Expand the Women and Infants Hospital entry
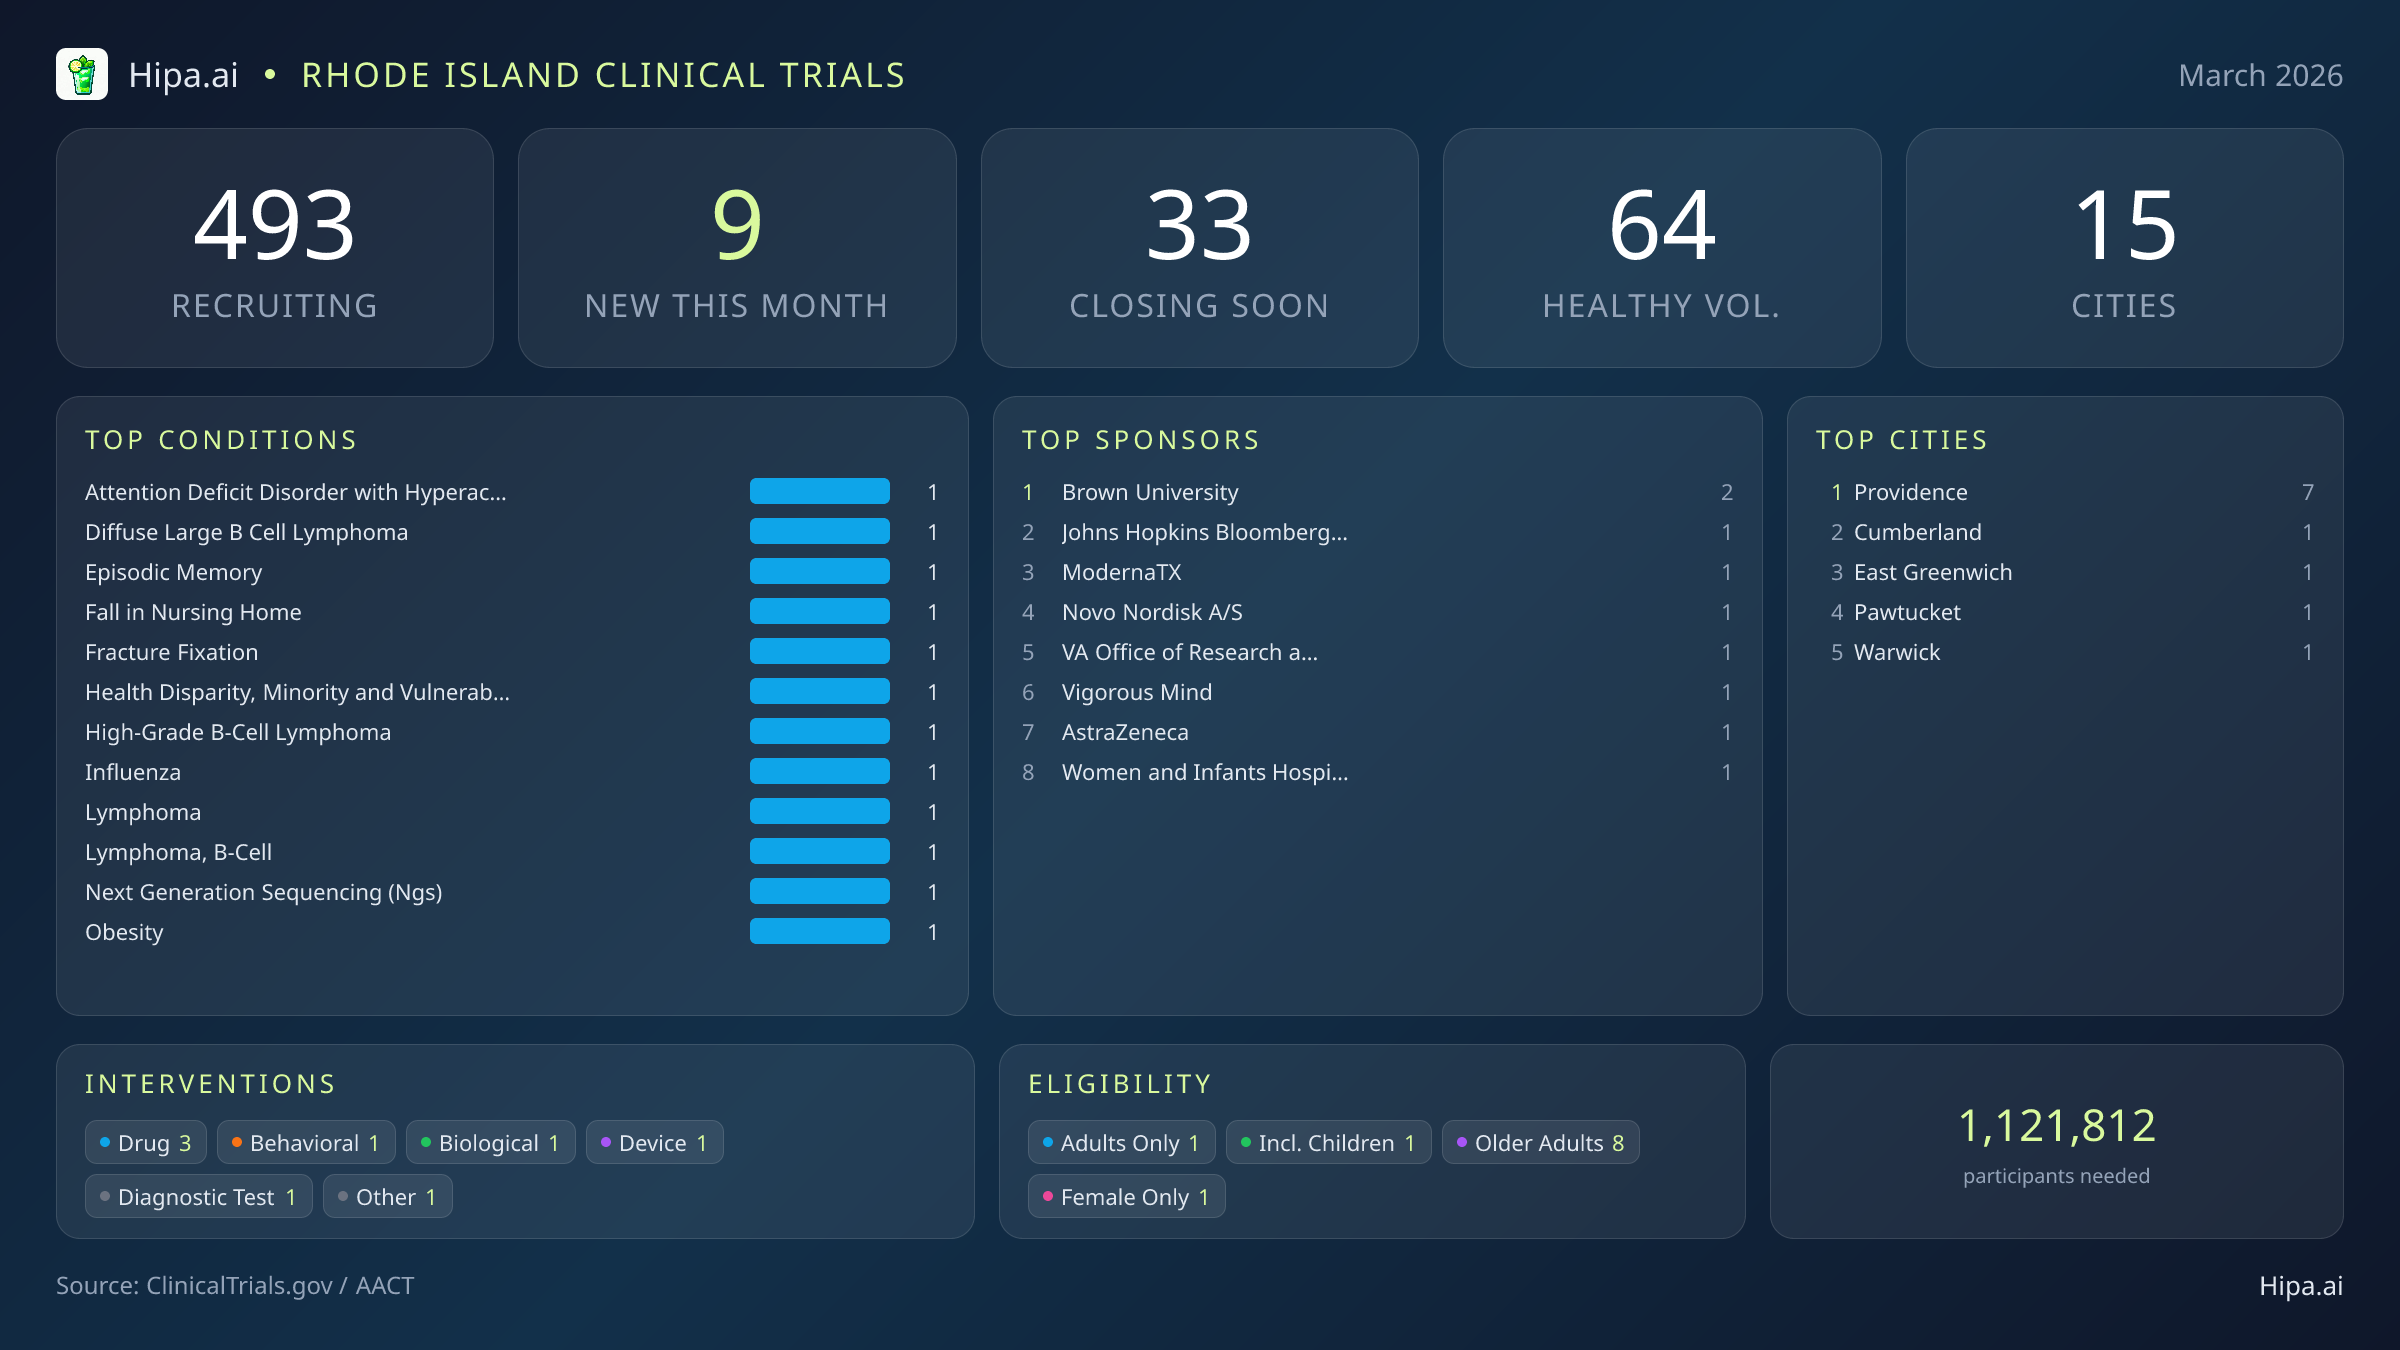The width and height of the screenshot is (2400, 1350). point(1204,772)
